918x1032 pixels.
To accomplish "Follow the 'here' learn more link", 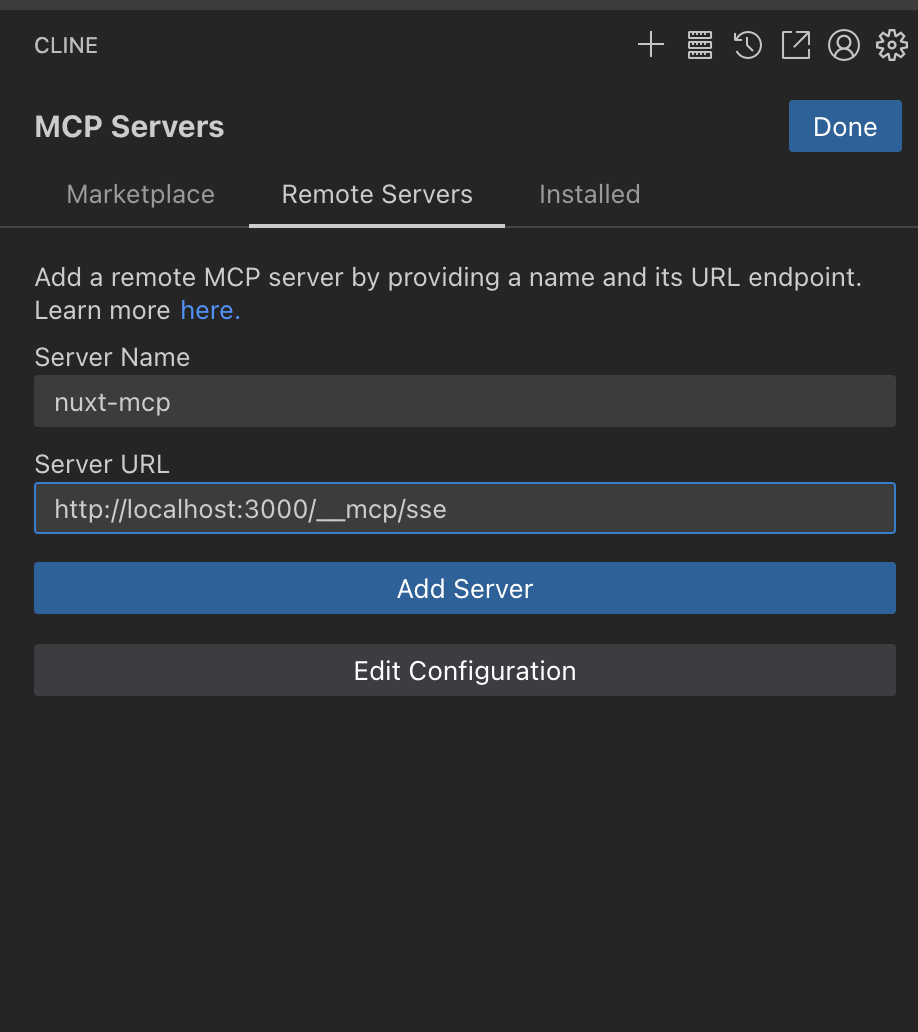I will [207, 310].
